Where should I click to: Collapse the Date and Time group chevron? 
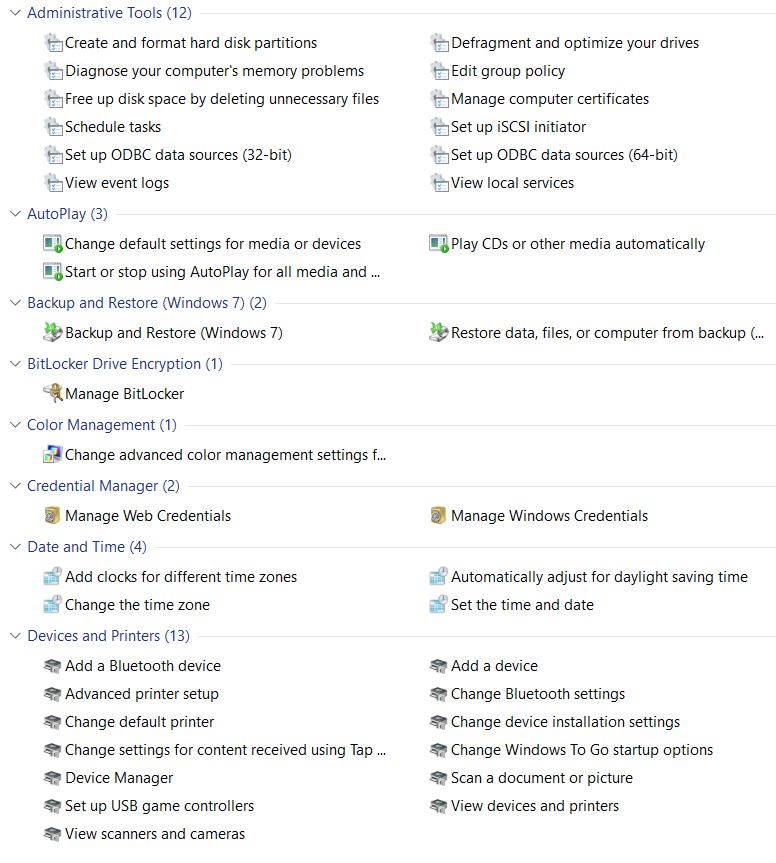click(x=15, y=546)
